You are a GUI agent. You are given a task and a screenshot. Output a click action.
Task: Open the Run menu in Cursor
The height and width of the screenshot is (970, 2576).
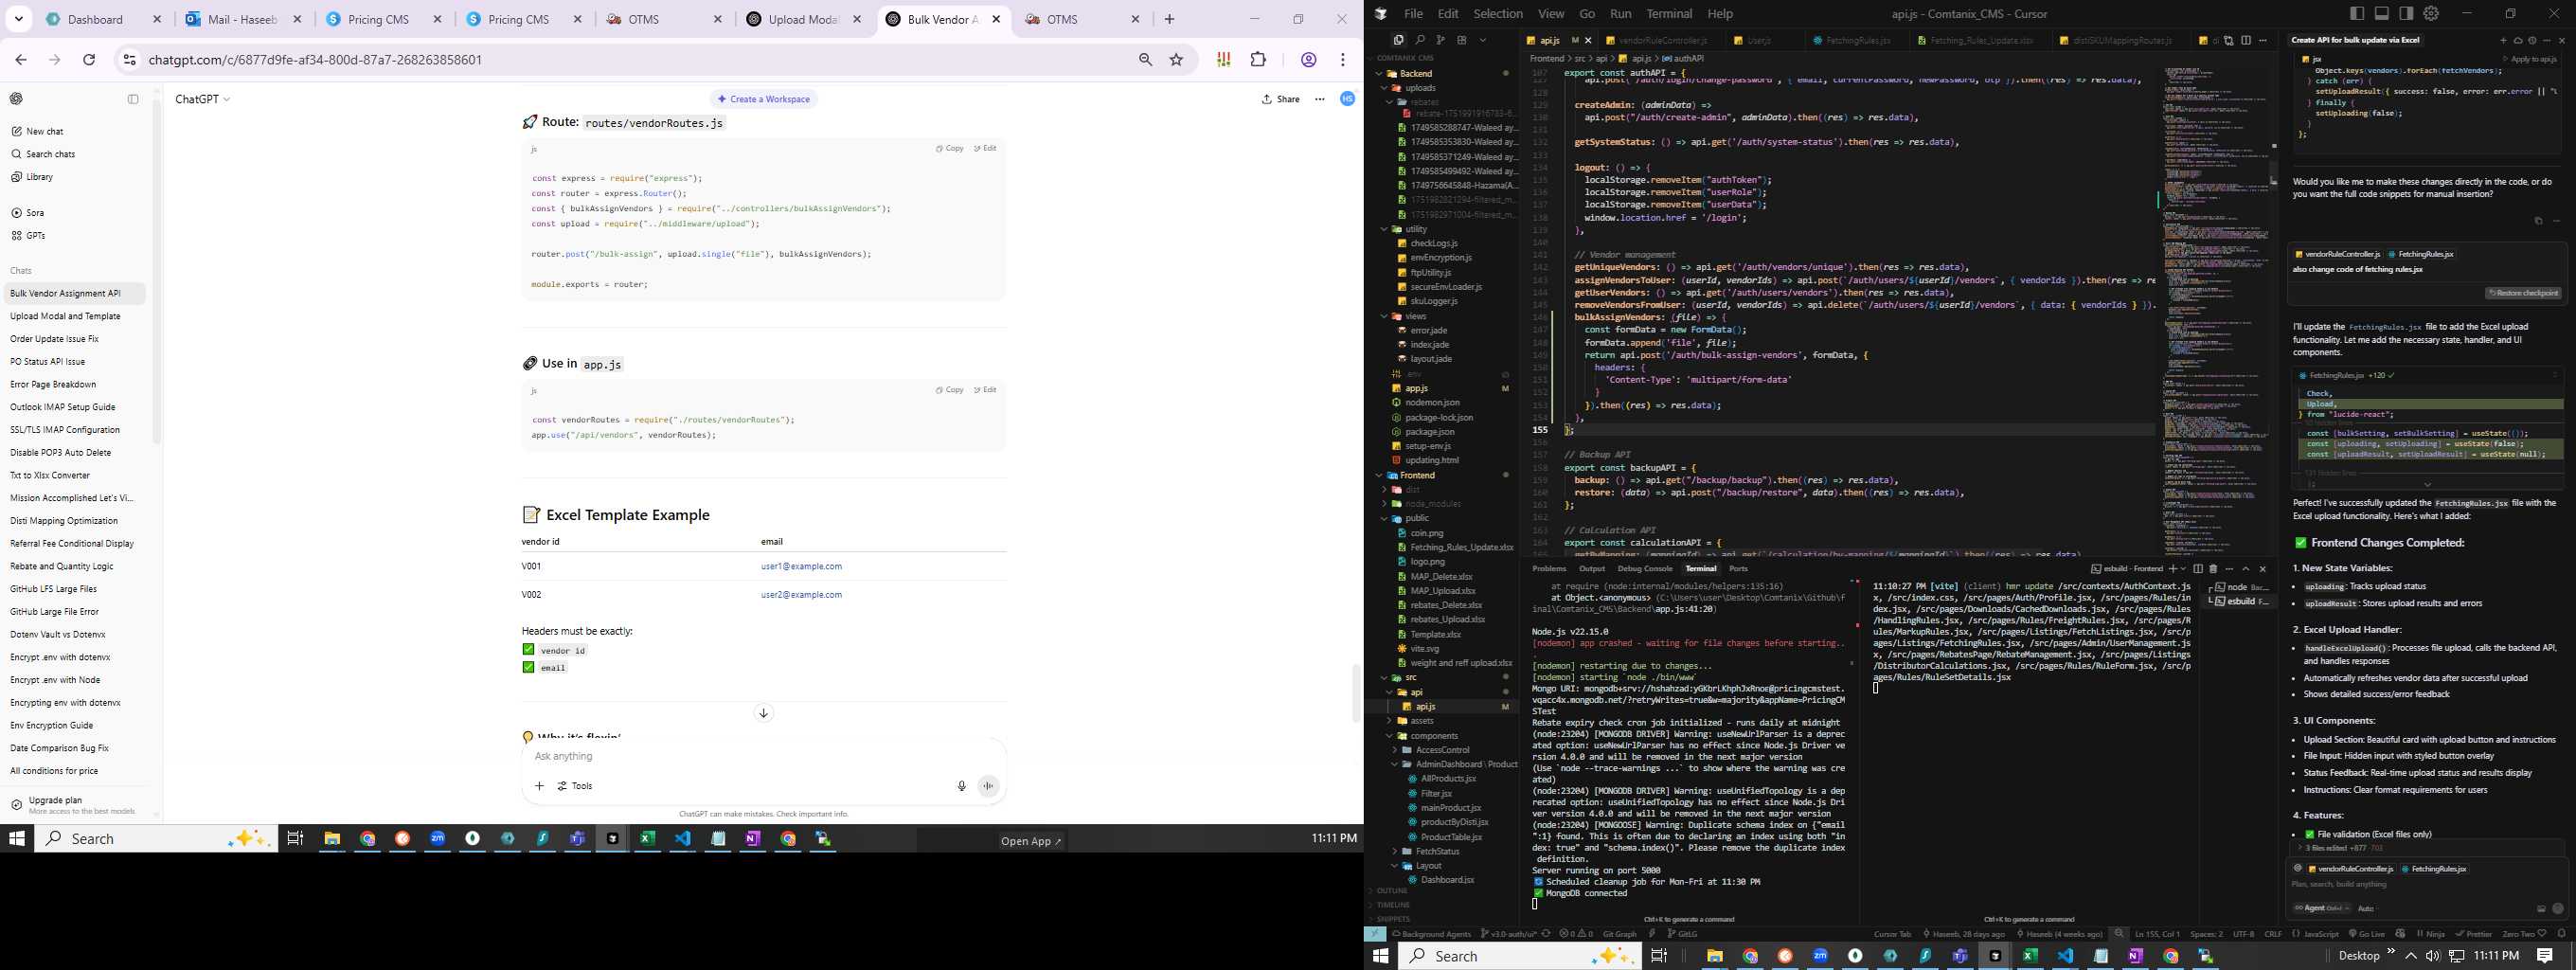pyautogui.click(x=1620, y=13)
